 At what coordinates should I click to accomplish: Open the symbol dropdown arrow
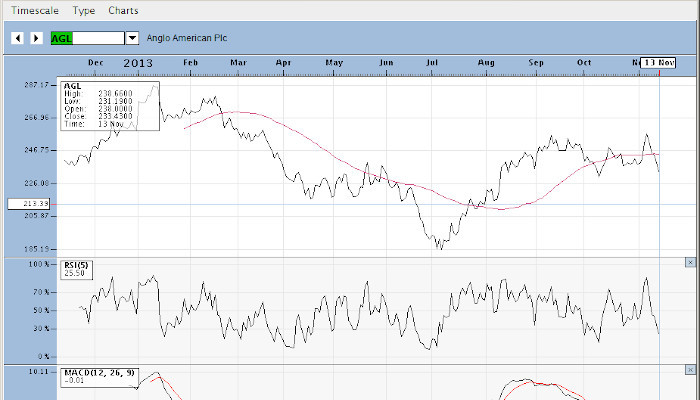[131, 38]
